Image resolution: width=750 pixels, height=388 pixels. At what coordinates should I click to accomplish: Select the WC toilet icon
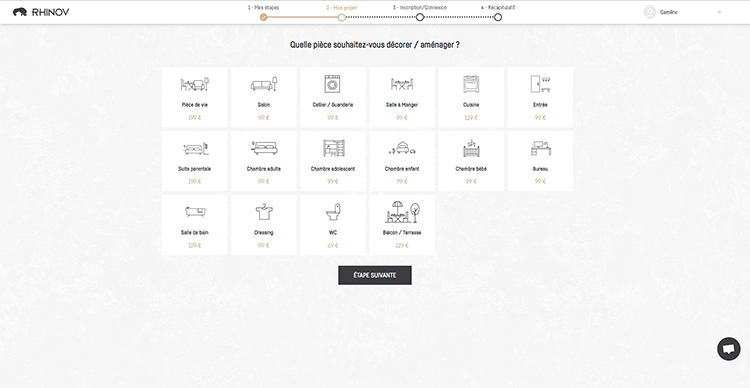pos(333,212)
